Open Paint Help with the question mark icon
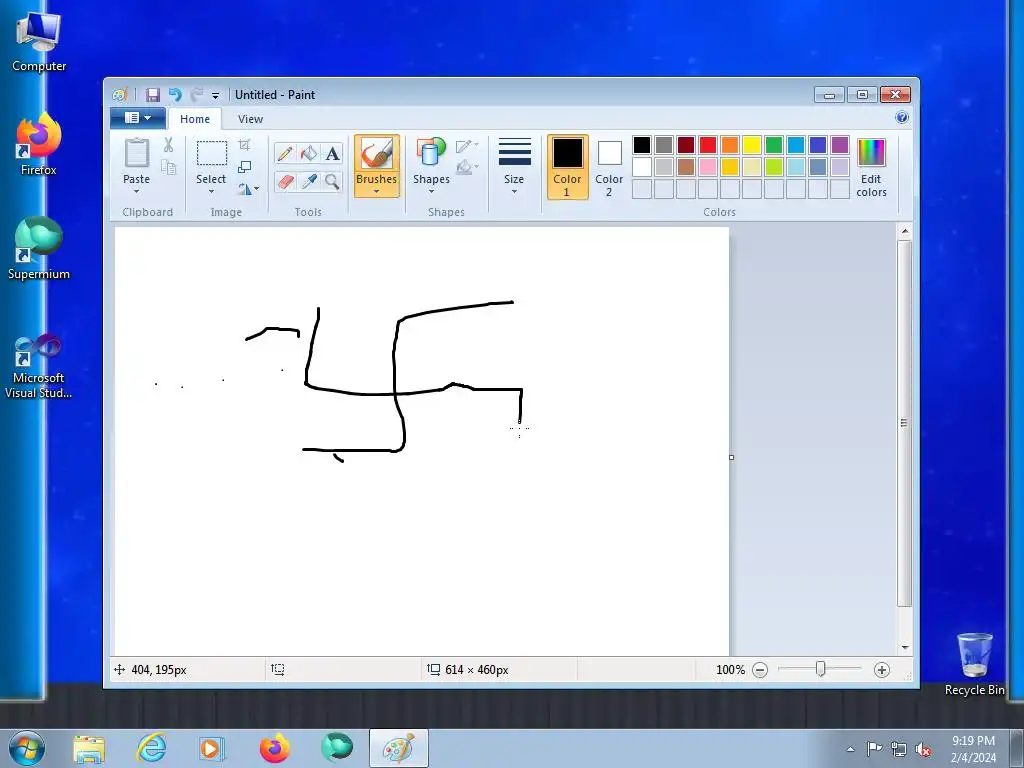The width and height of the screenshot is (1024, 768). click(902, 118)
